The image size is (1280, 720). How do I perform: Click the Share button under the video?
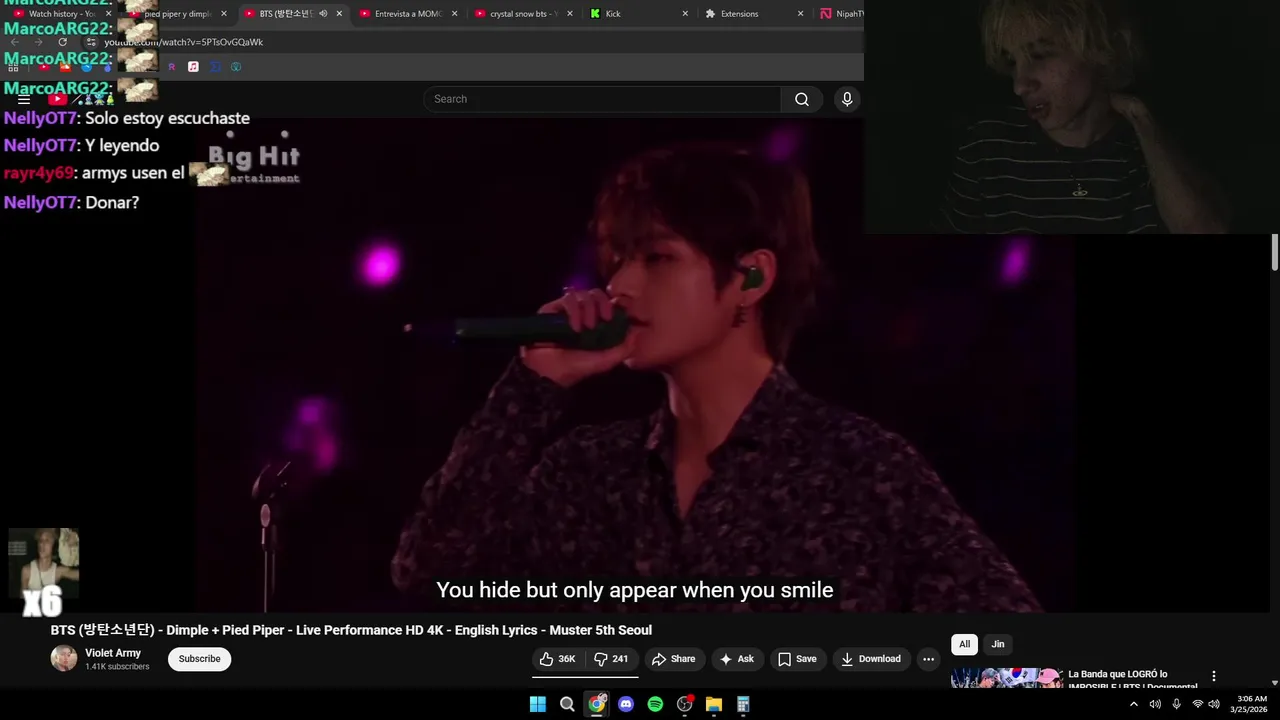pos(673,659)
